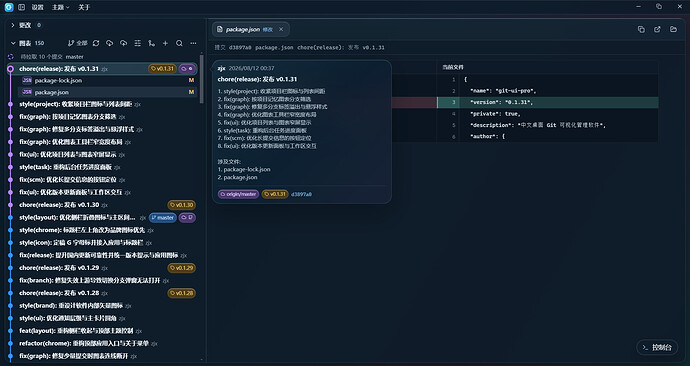690x366 pixels.
Task: Open the 设置 menu
Action: tap(37, 7)
